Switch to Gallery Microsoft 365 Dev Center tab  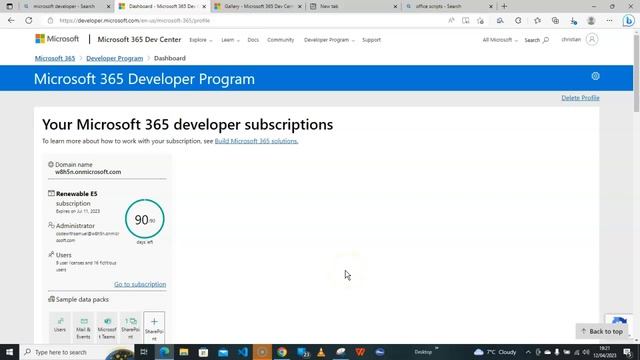[x=258, y=6]
